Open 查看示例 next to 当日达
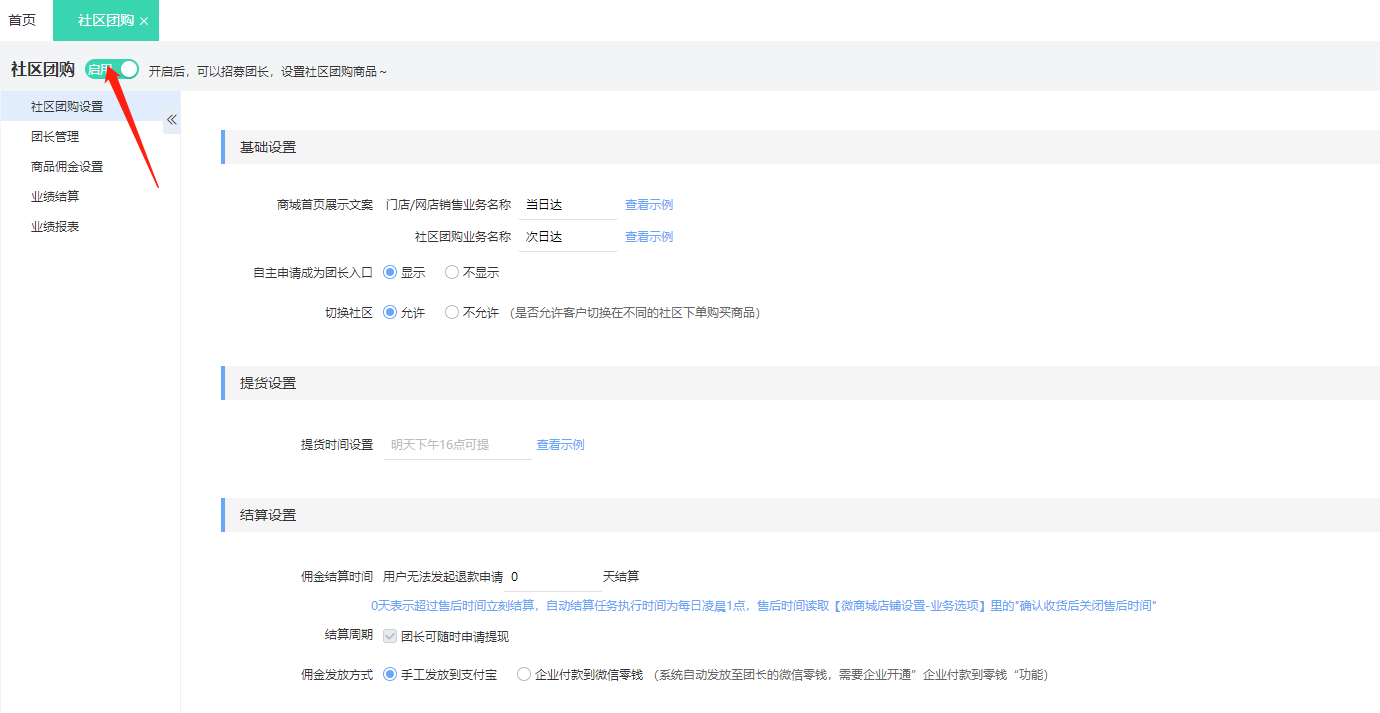This screenshot has width=1380, height=713. tap(648, 203)
